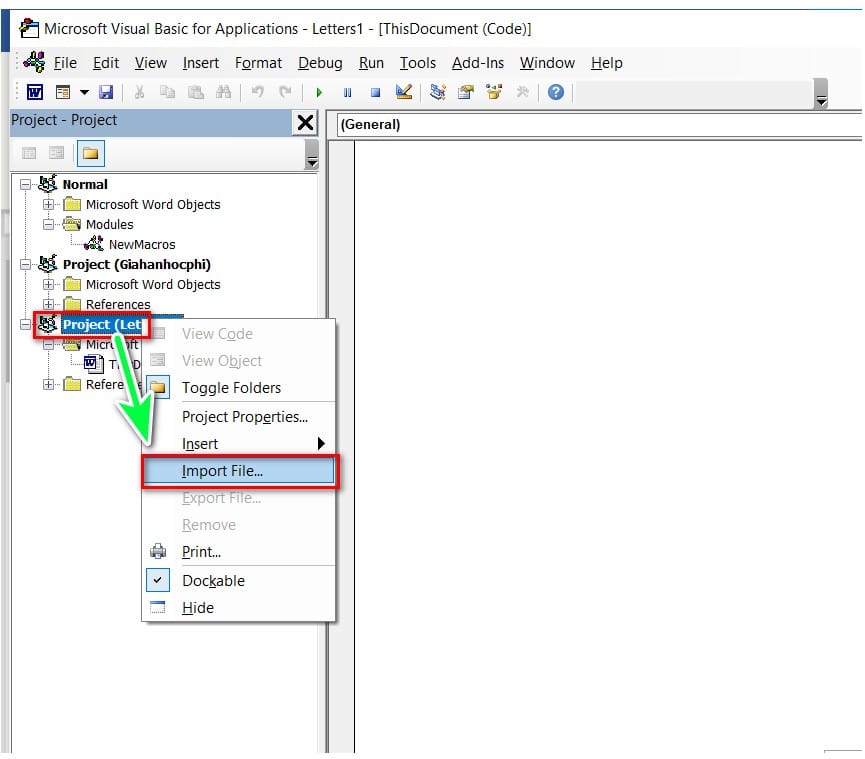Choose Project Properties... in context menu
This screenshot has width=865, height=759.
click(x=238, y=416)
